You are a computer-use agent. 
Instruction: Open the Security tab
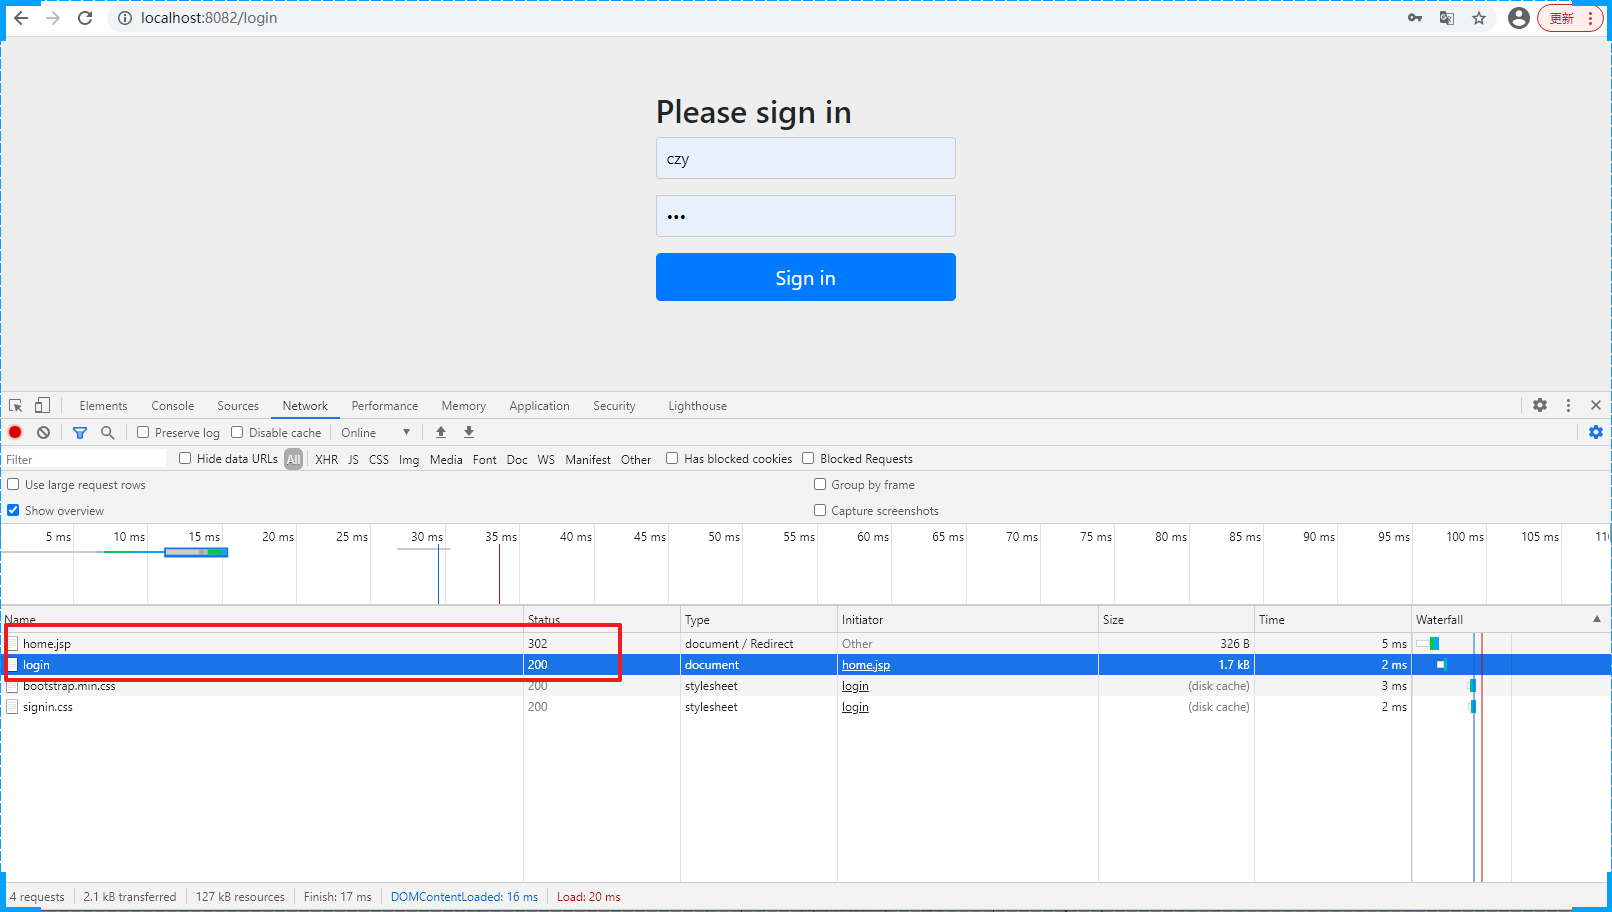point(614,406)
